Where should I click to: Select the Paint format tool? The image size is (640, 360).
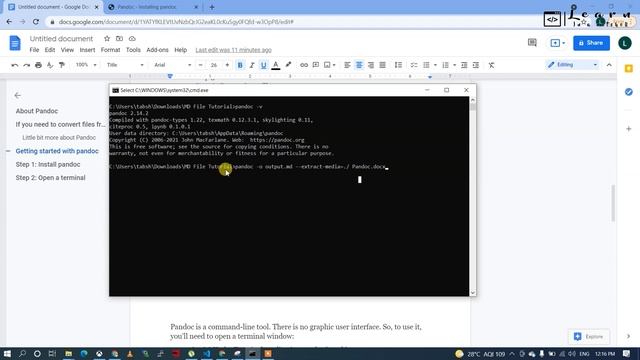62,65
